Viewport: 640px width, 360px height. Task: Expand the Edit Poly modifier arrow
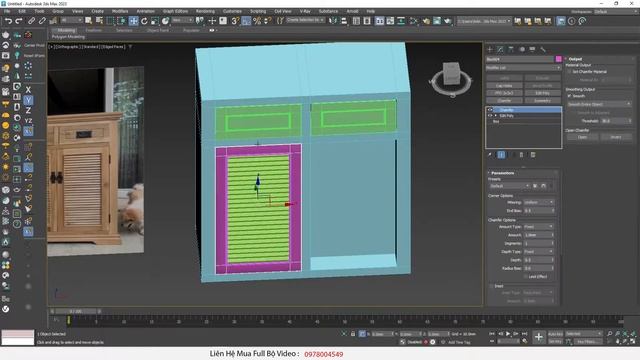click(496, 116)
